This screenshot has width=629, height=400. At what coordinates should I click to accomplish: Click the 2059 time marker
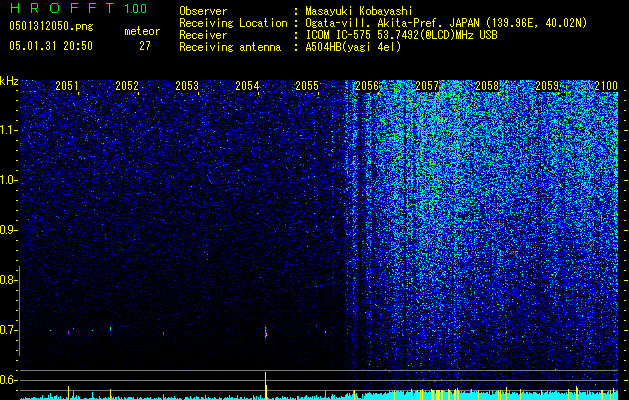point(547,86)
